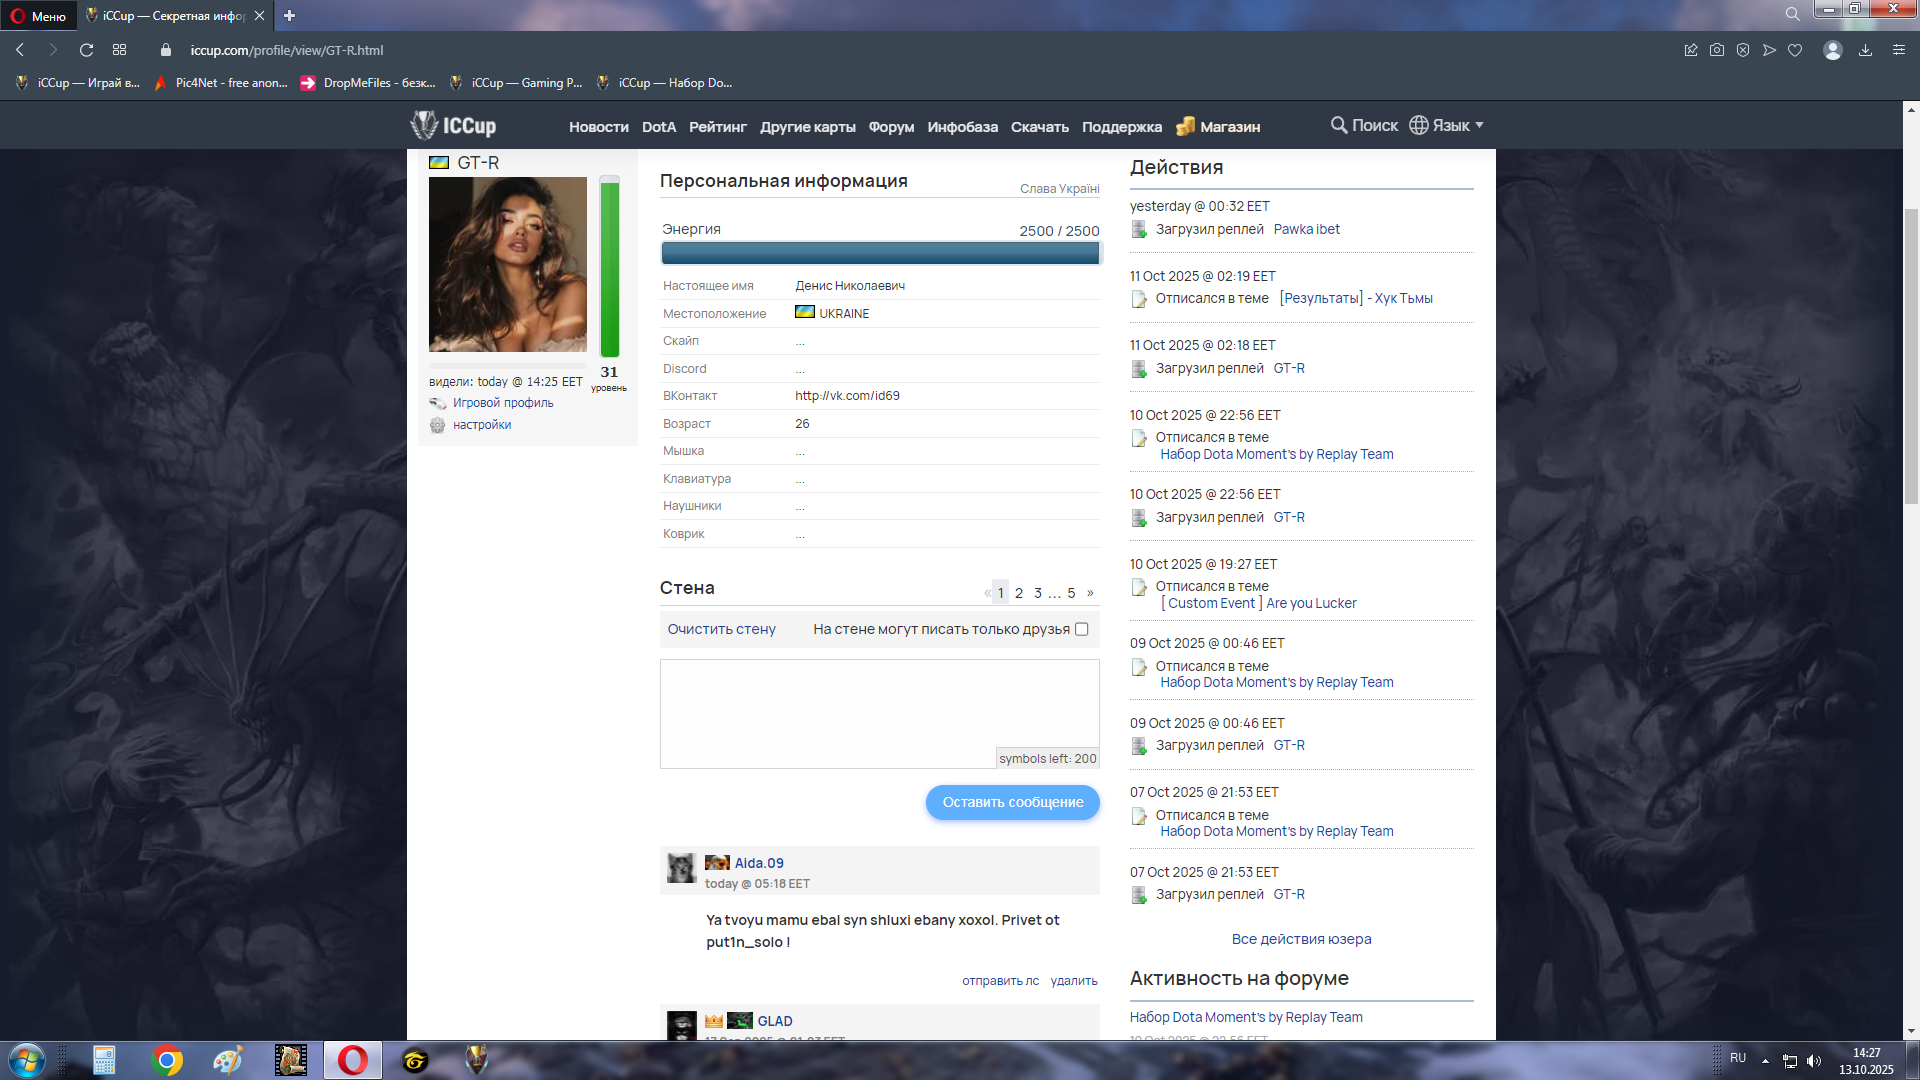Image resolution: width=1920 pixels, height=1080 pixels.
Task: Toggle friends-only wall writing checkbox
Action: [x=1081, y=629]
